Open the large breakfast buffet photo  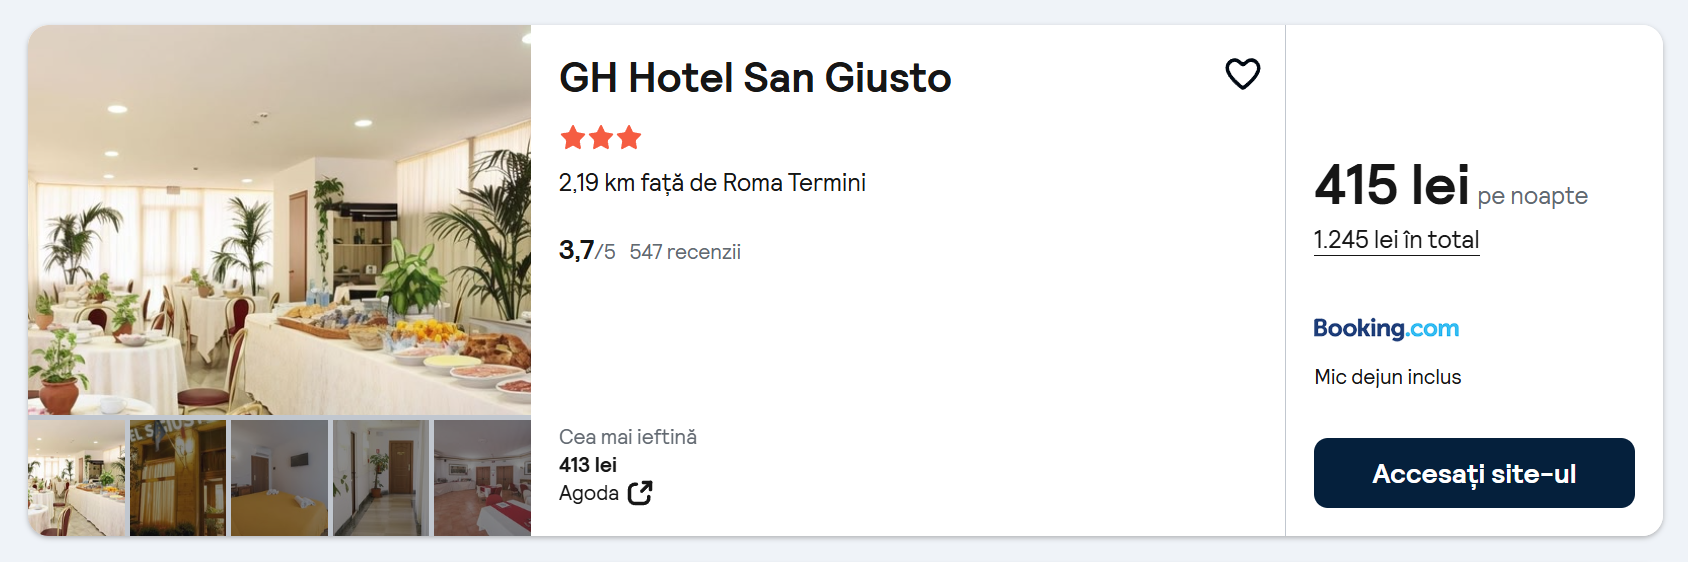[279, 220]
